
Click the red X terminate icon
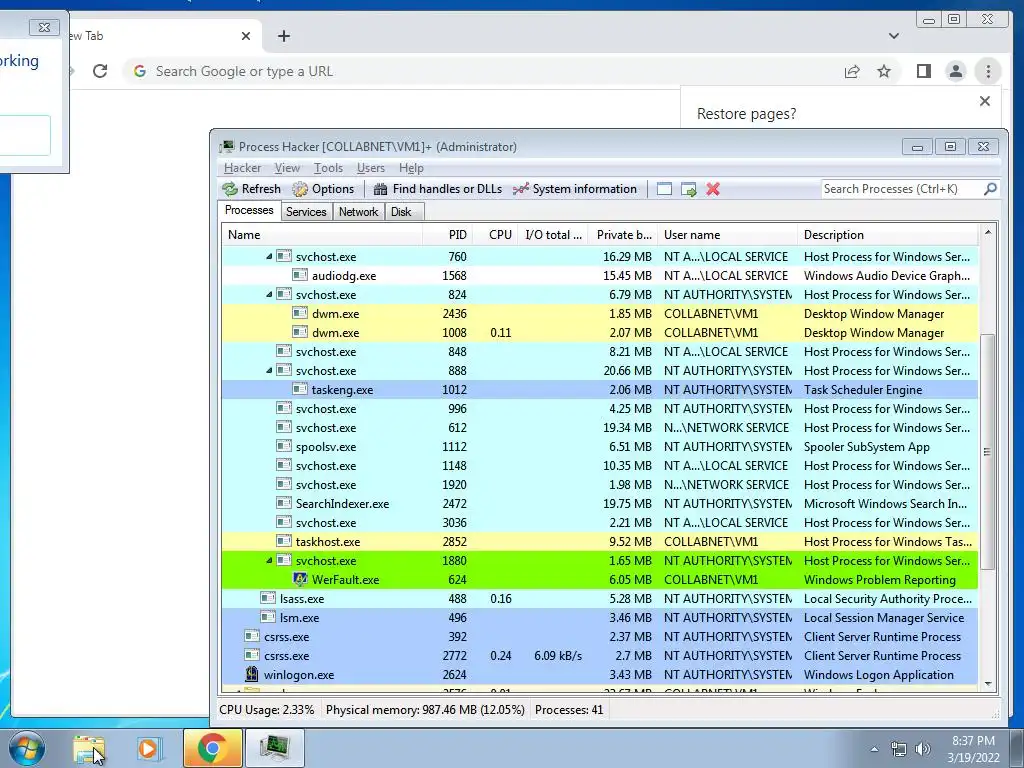[x=712, y=189]
